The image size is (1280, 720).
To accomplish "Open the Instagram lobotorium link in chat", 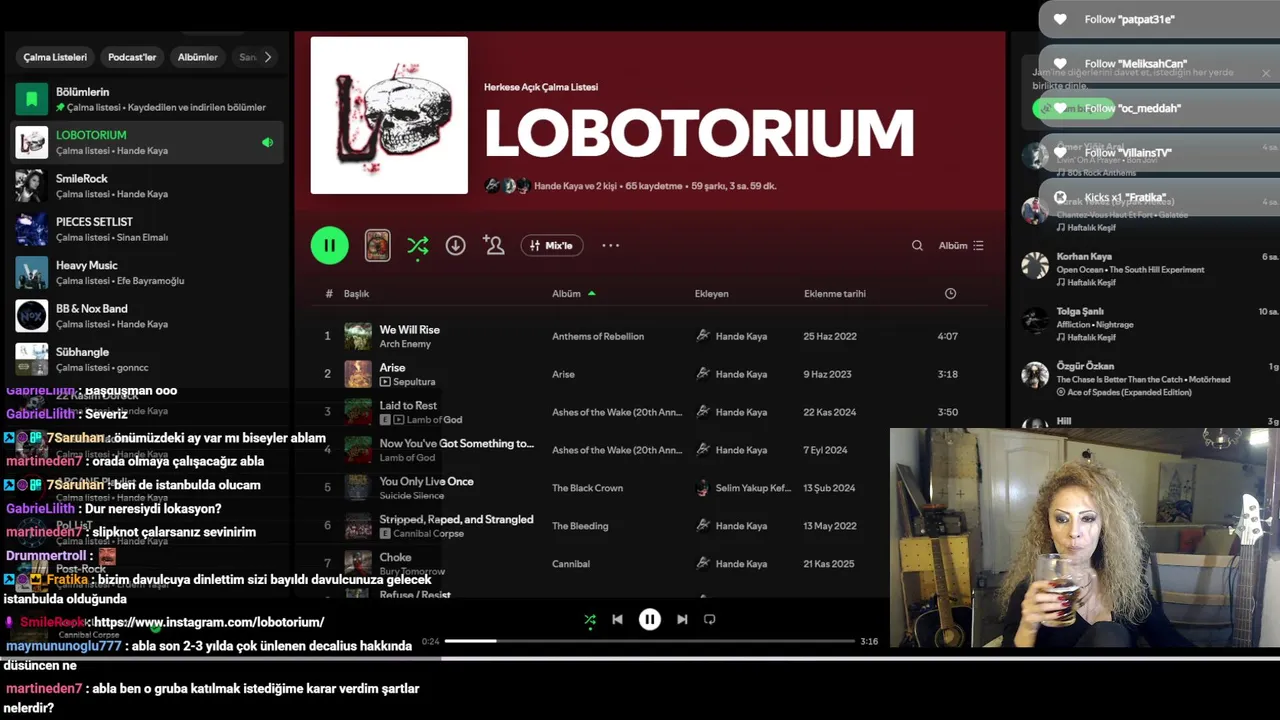I will pyautogui.click(x=209, y=622).
